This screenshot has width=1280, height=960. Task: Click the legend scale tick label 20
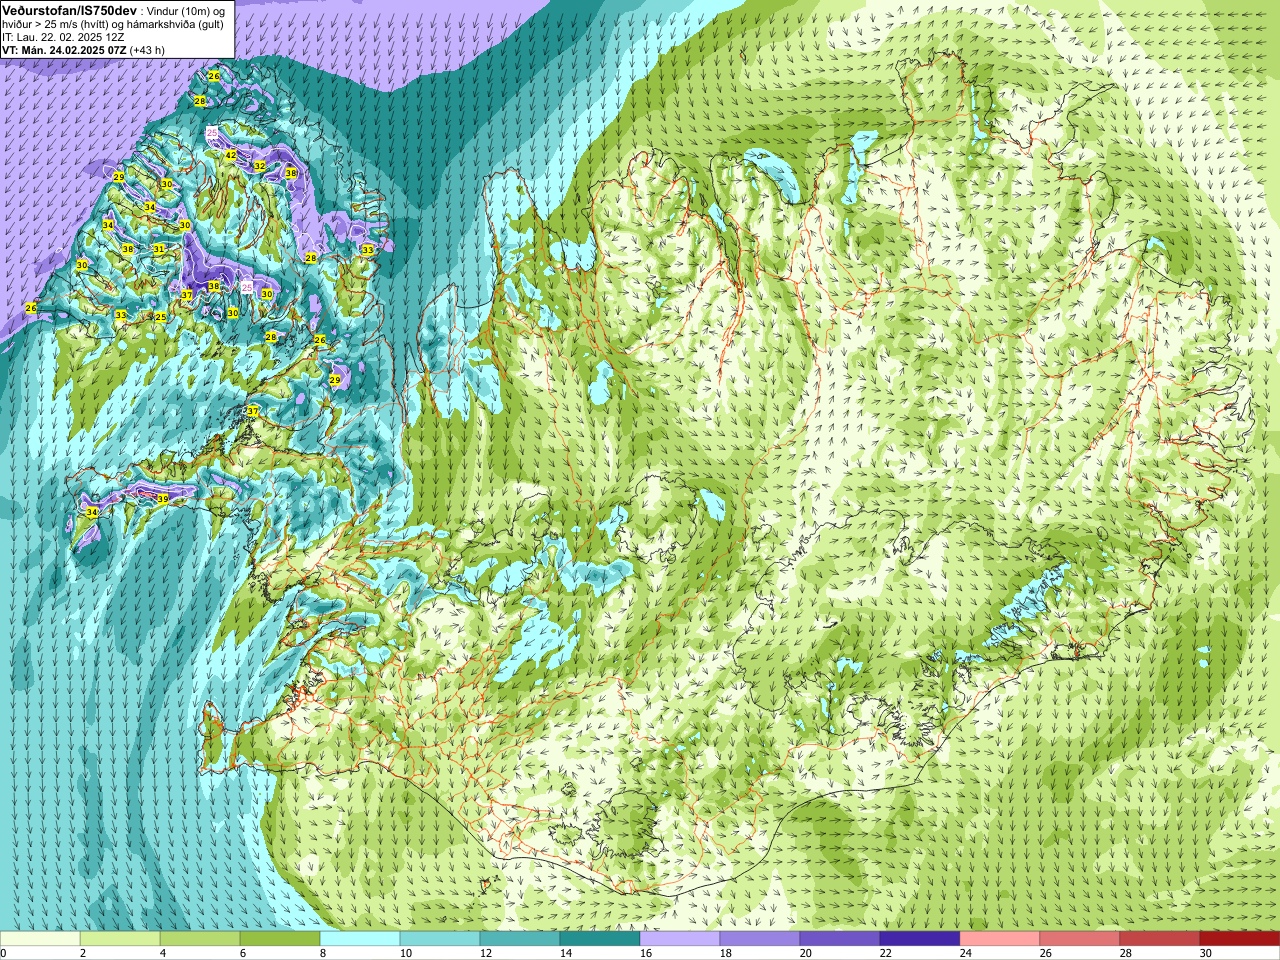coord(806,953)
